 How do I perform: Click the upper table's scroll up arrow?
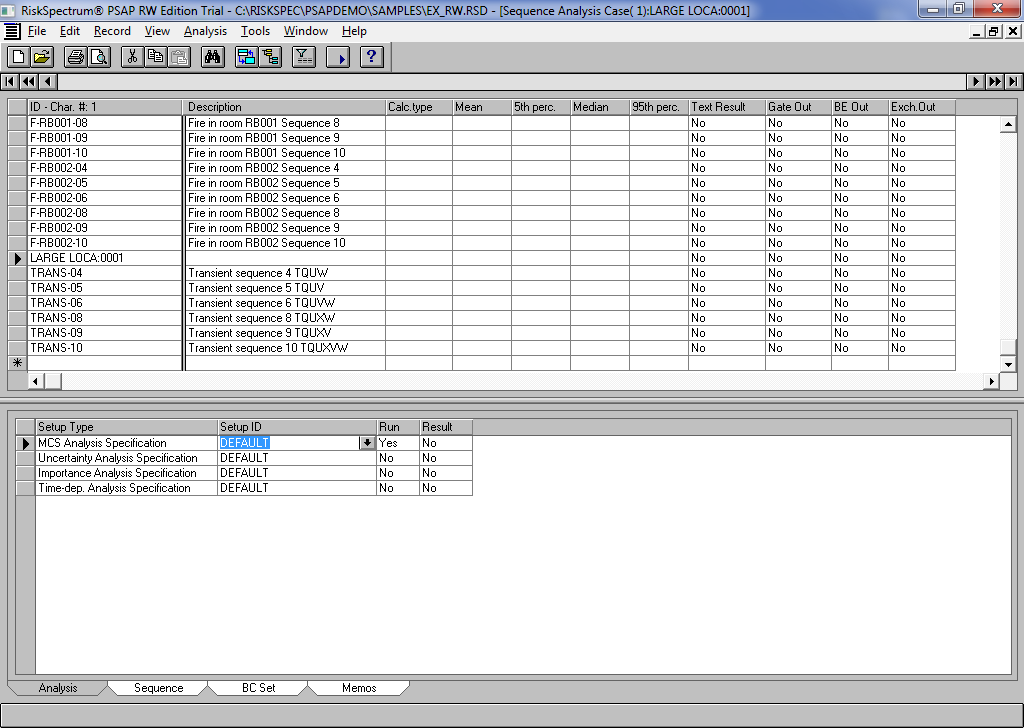pyautogui.click(x=1008, y=124)
